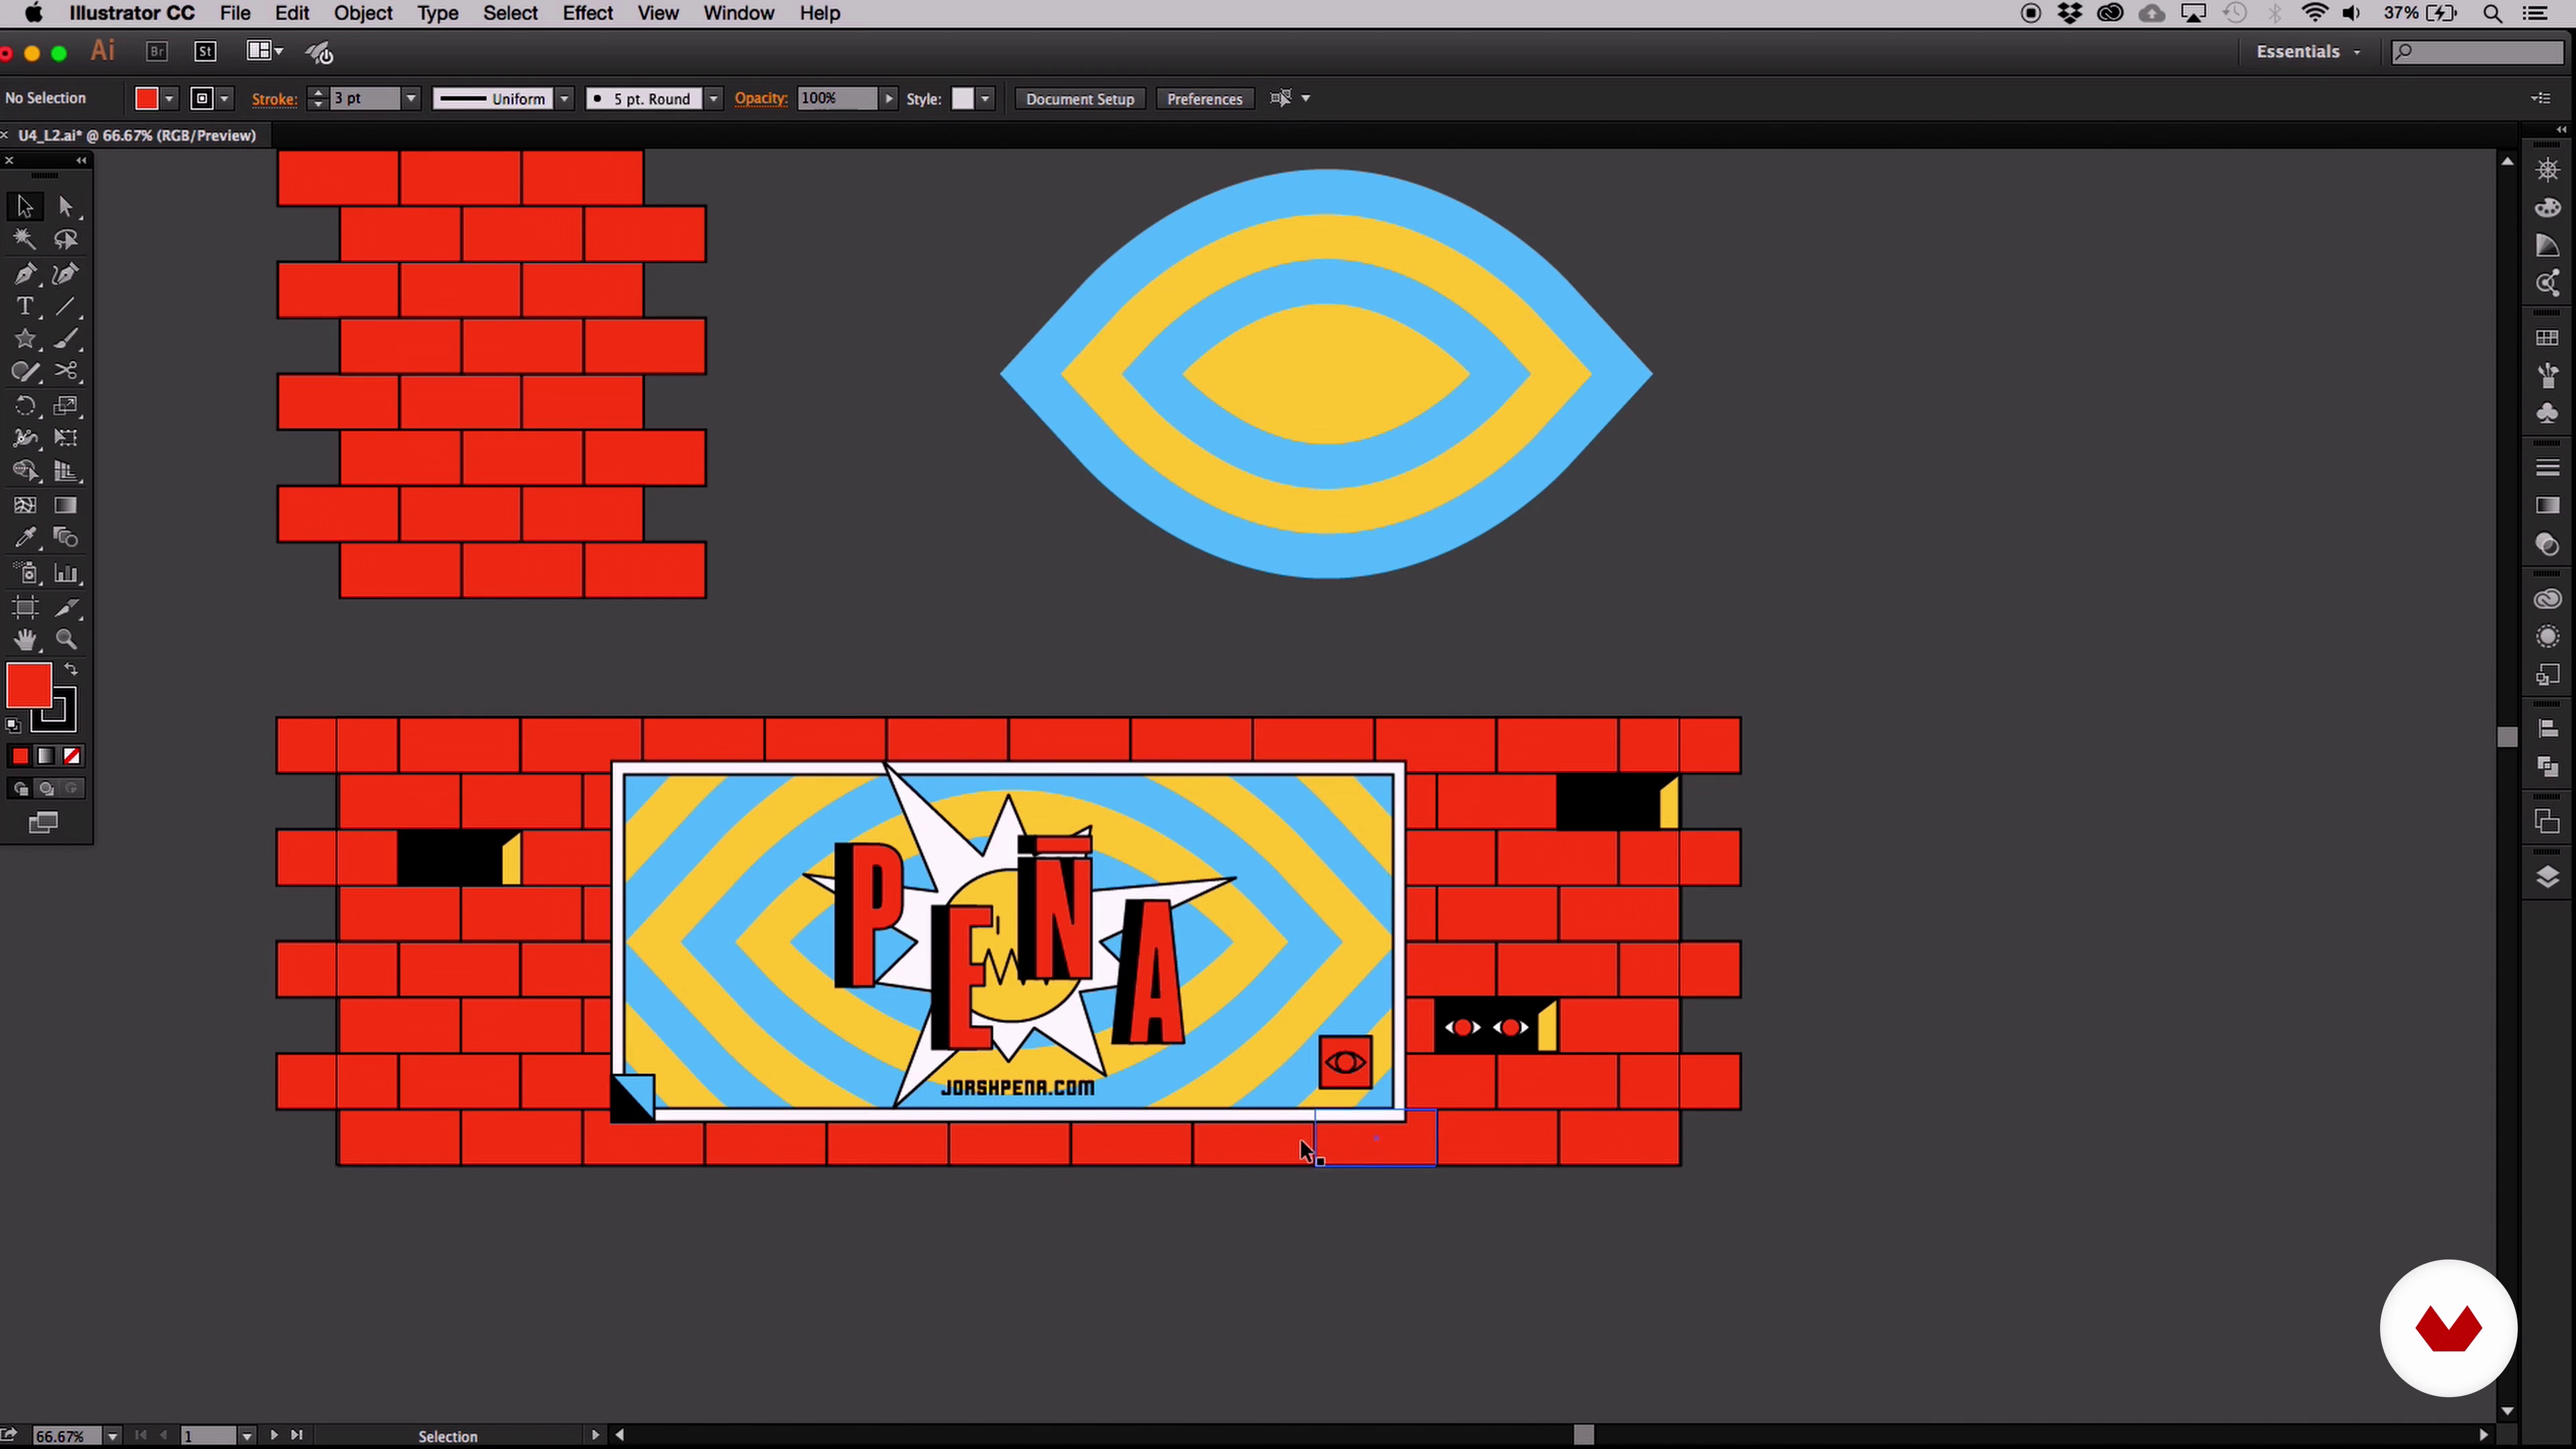Select the Scale tool
This screenshot has height=1449, width=2576.
pos(66,406)
